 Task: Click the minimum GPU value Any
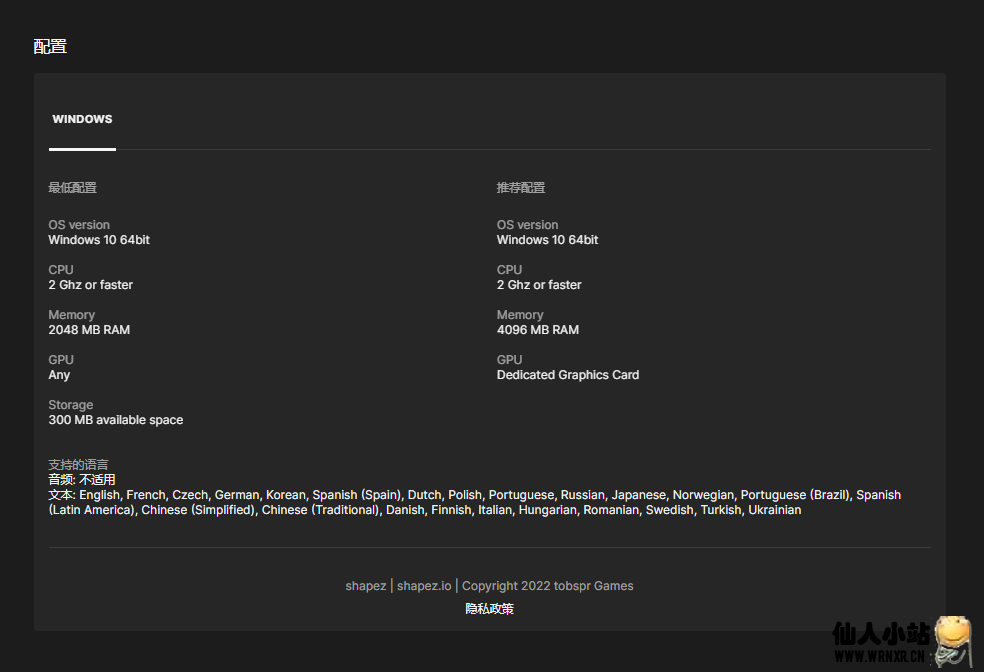point(59,375)
